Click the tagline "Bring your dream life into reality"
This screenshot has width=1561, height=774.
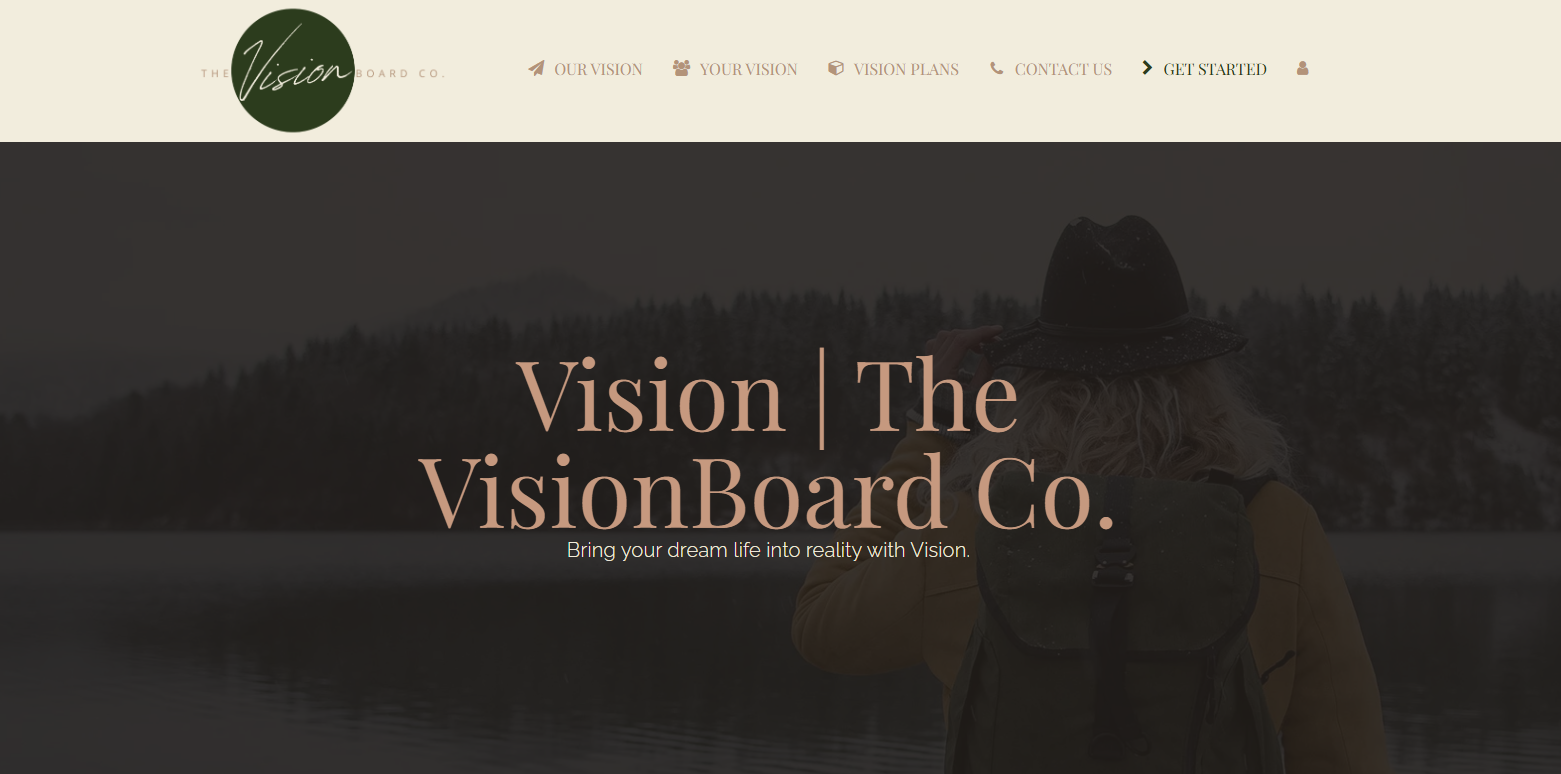click(717, 550)
